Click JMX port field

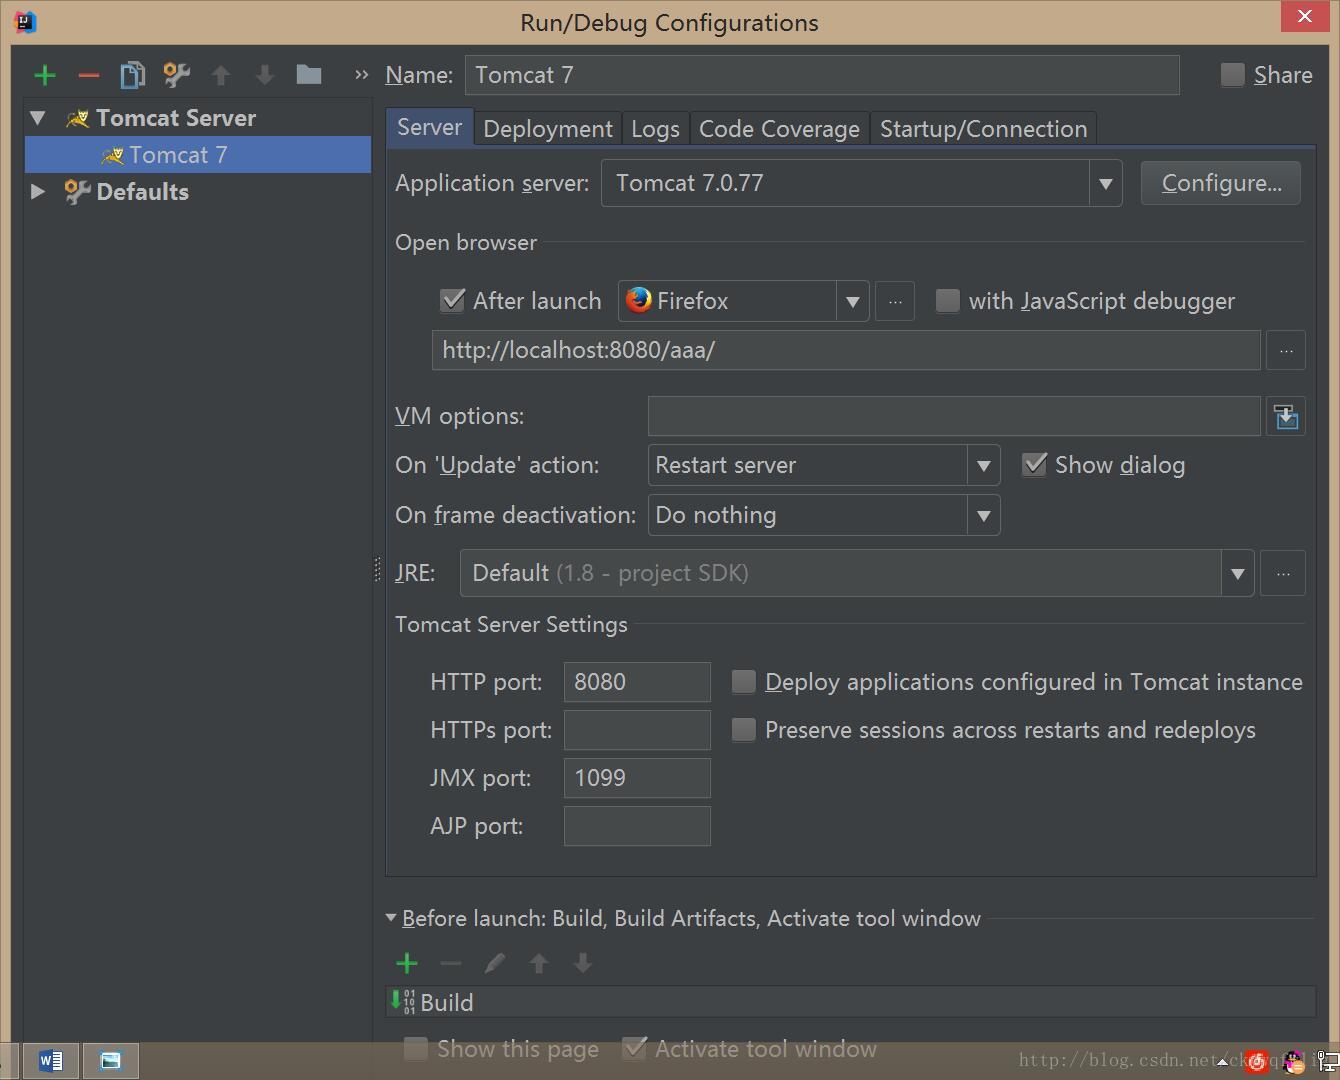[x=637, y=778]
